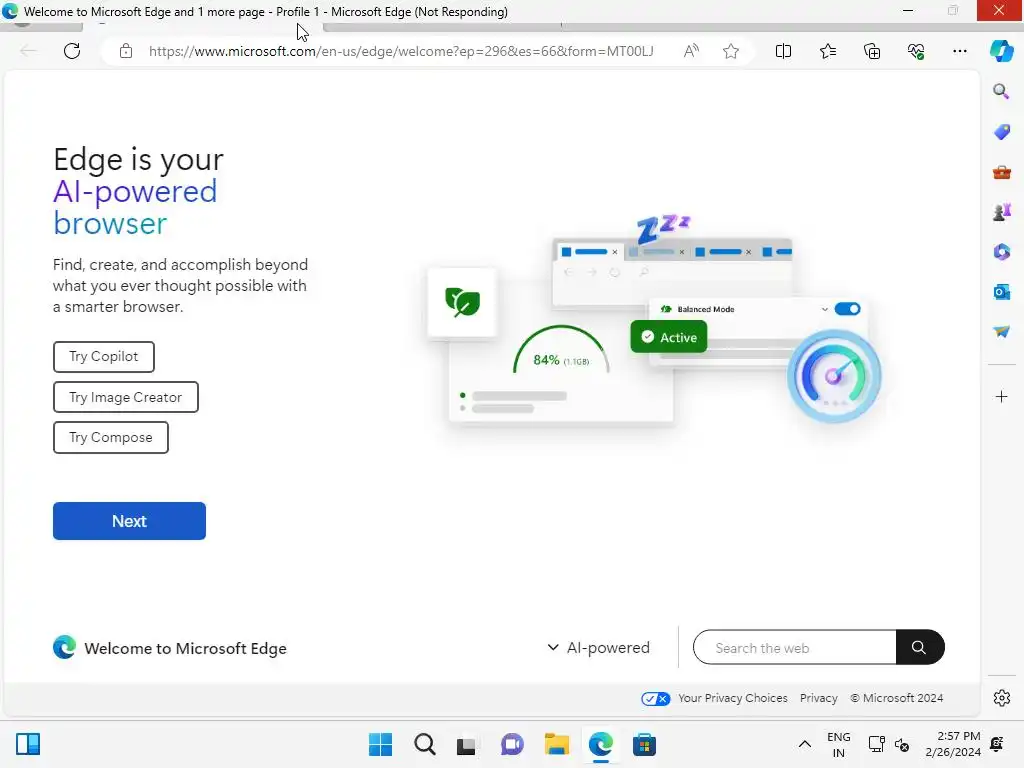Click the browser refresh icon

72,51
